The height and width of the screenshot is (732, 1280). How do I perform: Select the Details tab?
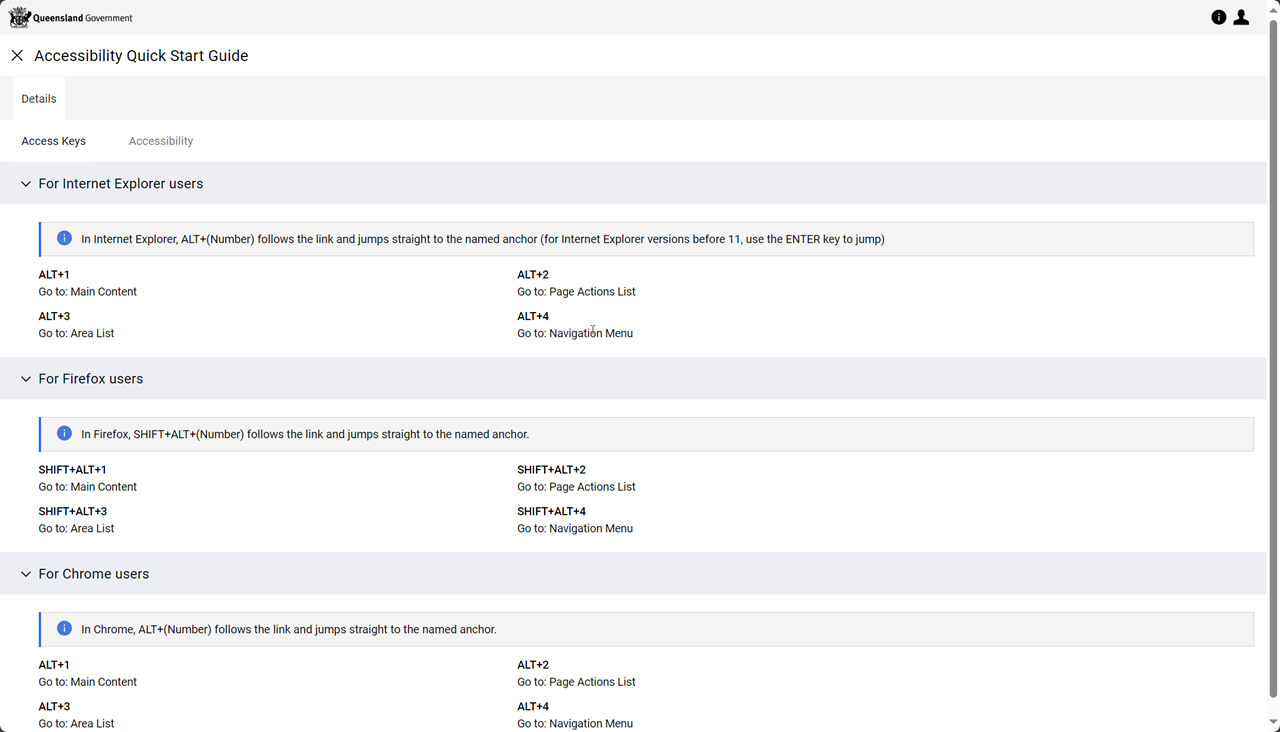(39, 99)
